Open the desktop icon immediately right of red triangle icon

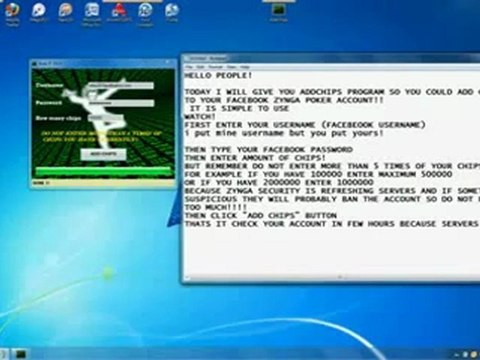tap(145, 11)
